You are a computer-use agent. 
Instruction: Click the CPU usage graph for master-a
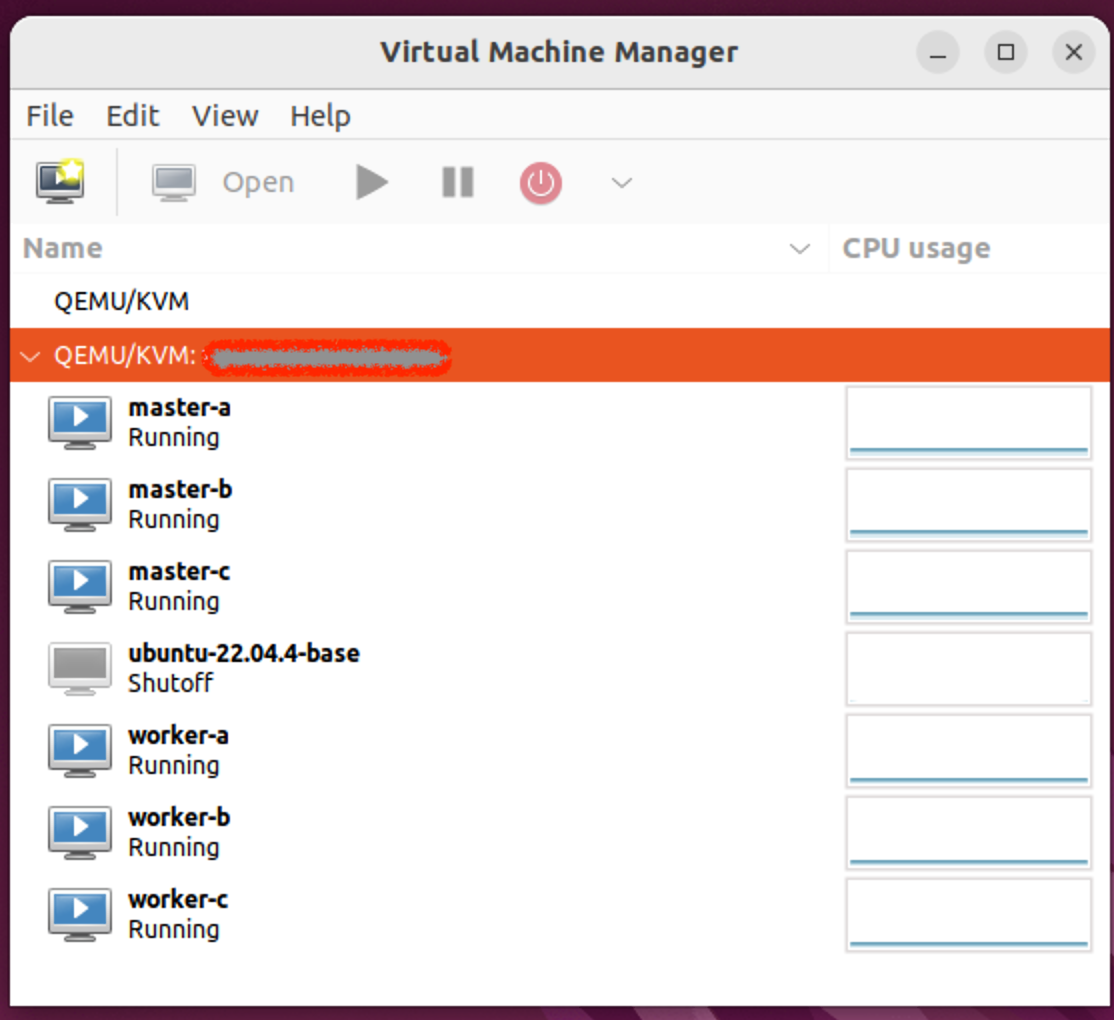(968, 423)
